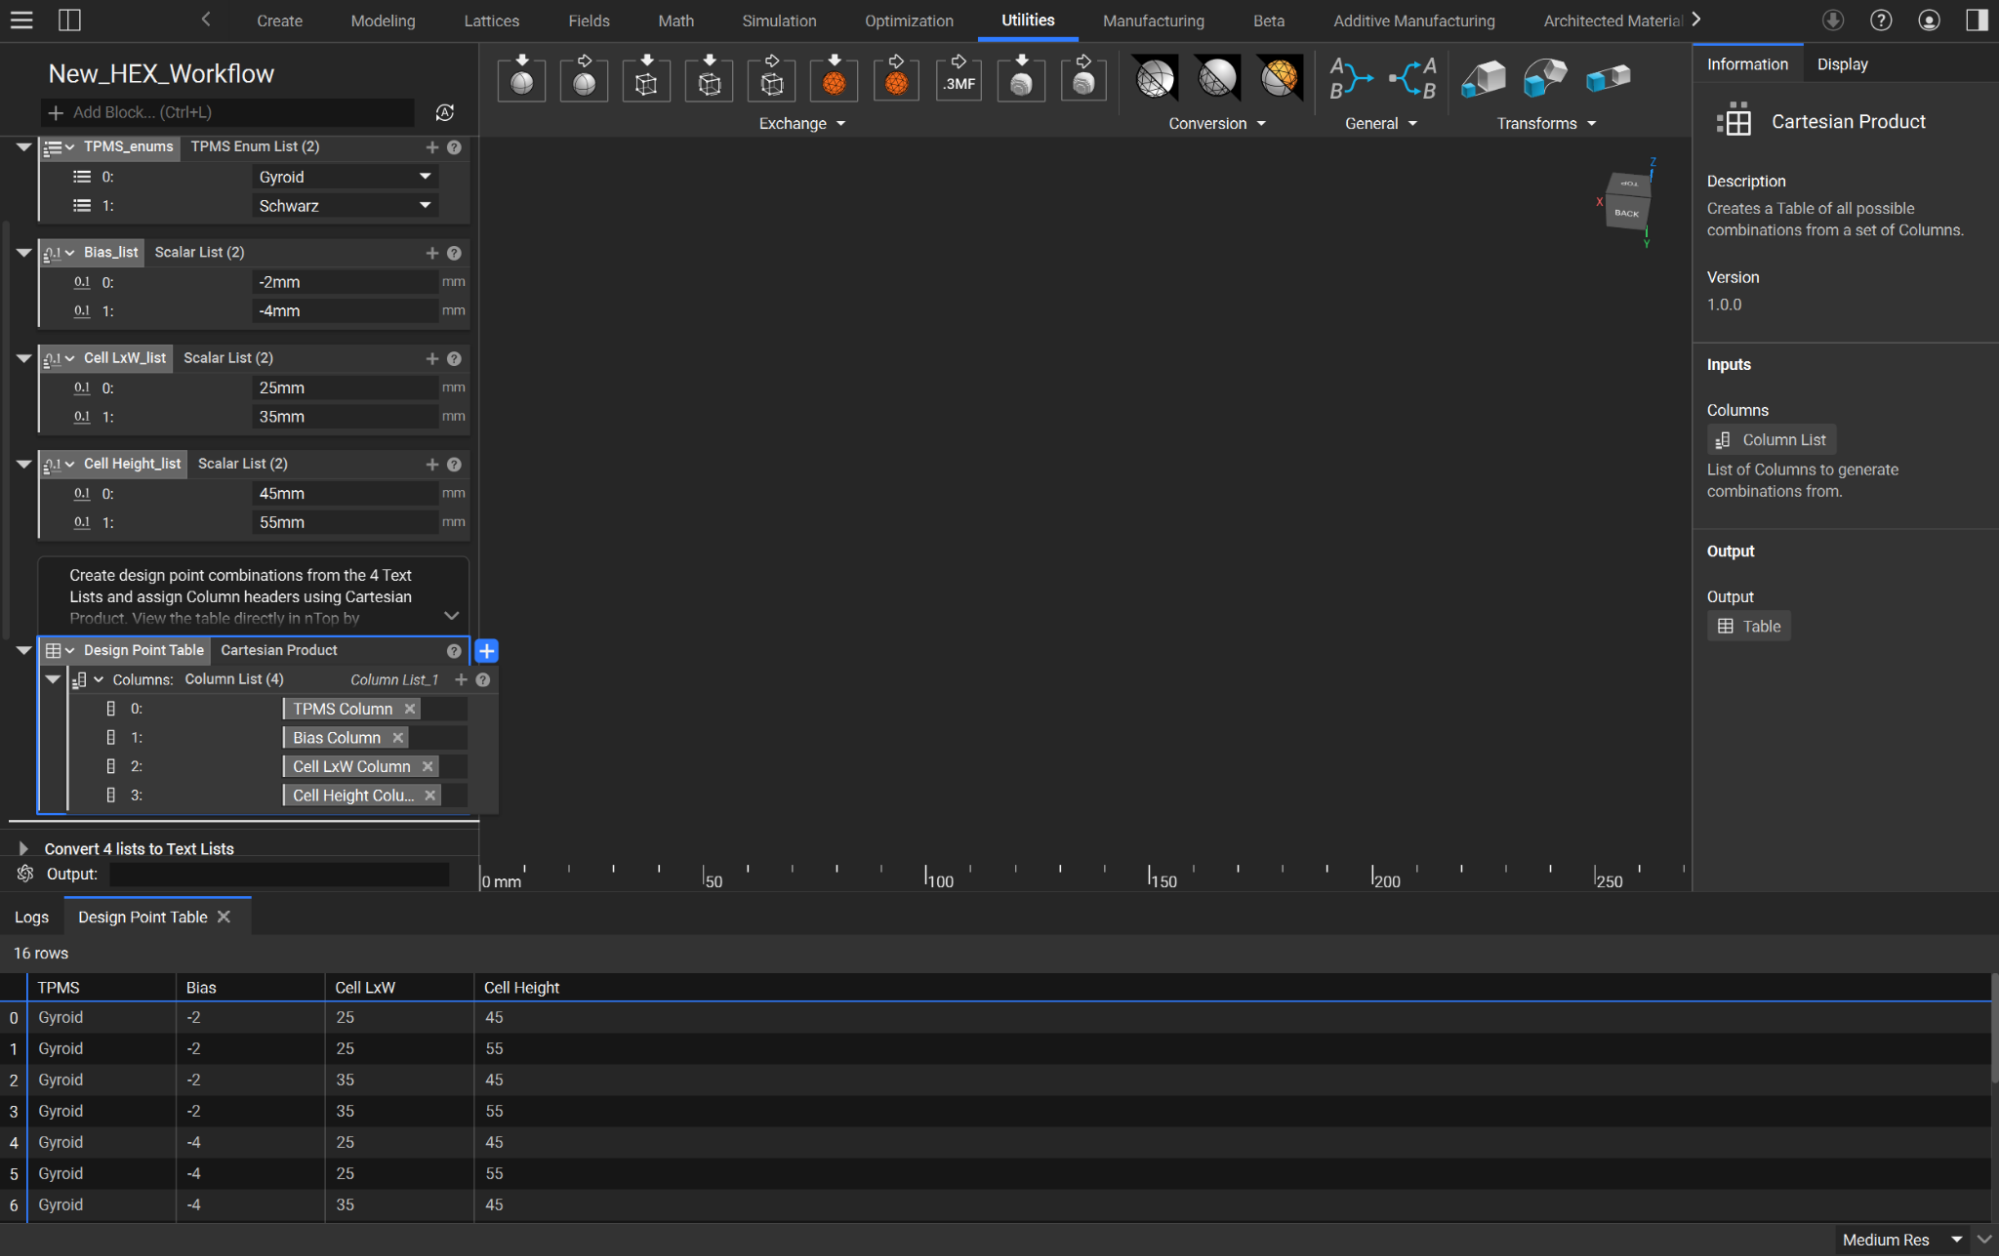Open help for Cell Height_list block
Screen dimensions: 1999x1257
tap(454, 464)
